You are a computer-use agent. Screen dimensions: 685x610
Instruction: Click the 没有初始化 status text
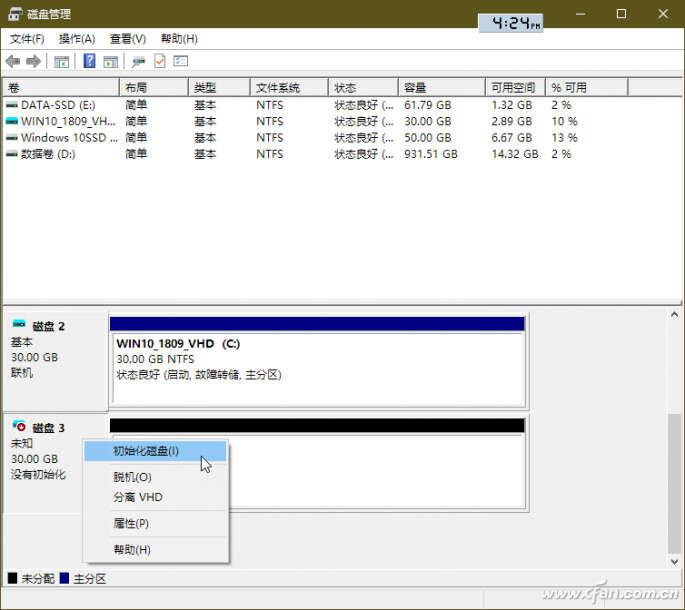[38, 474]
